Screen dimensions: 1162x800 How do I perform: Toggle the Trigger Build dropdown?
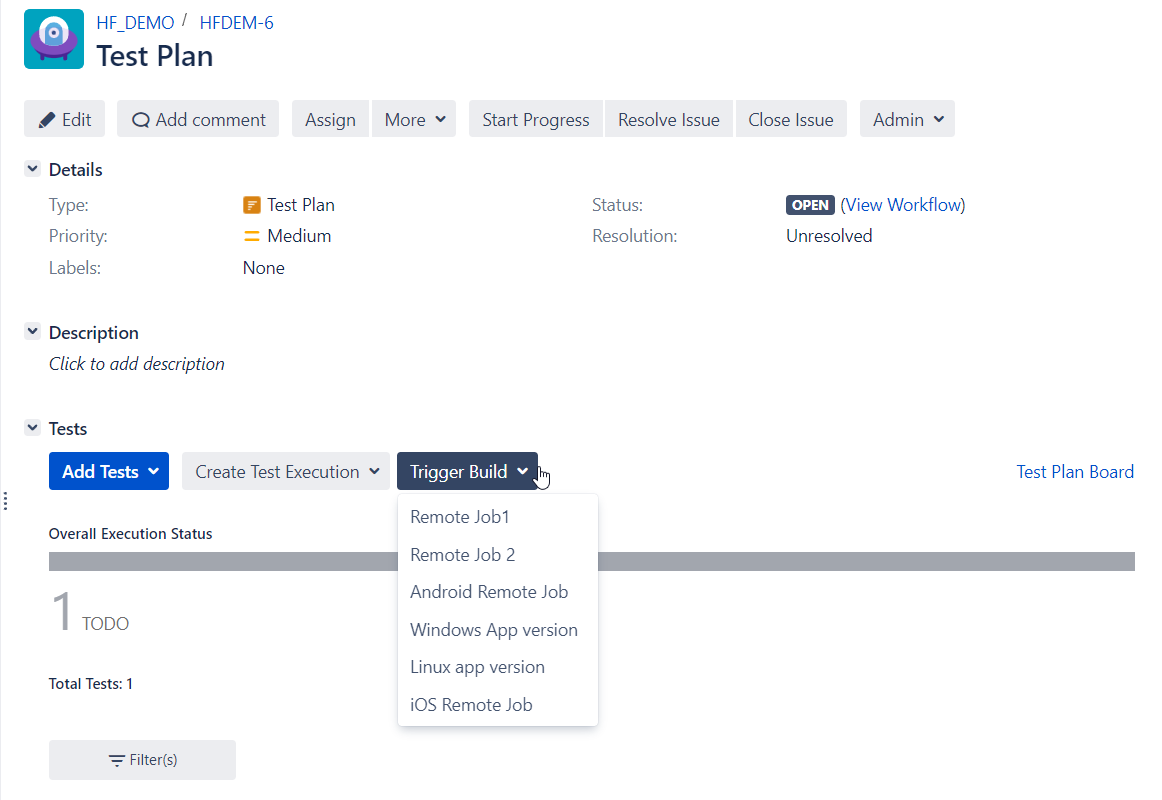(468, 471)
